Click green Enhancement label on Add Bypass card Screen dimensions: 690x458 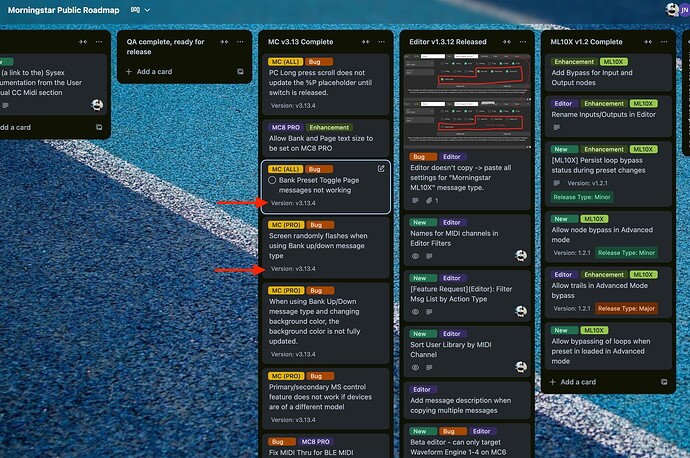(574, 62)
